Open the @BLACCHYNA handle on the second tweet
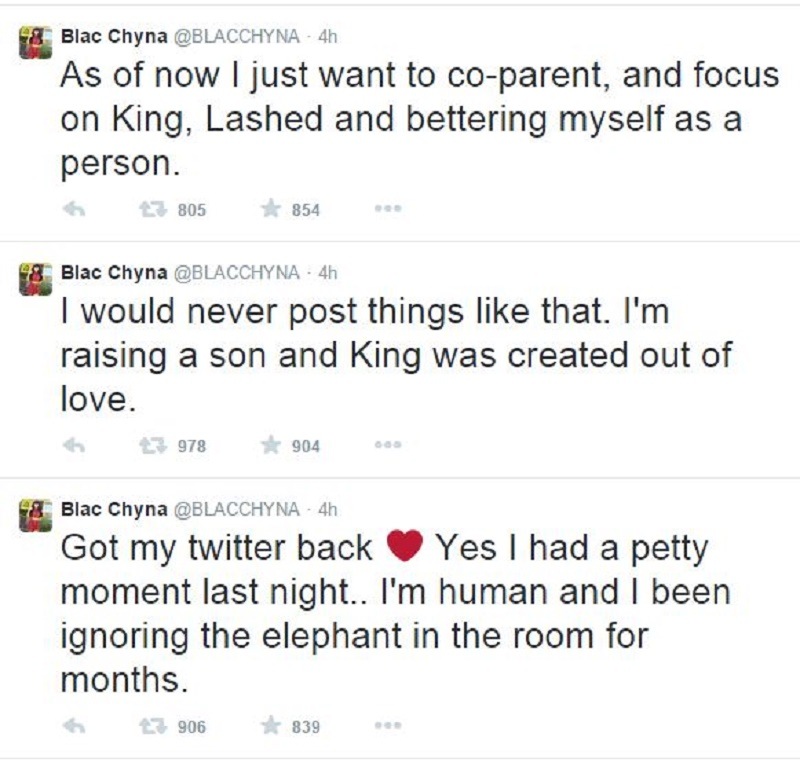The image size is (800, 766). [x=237, y=273]
